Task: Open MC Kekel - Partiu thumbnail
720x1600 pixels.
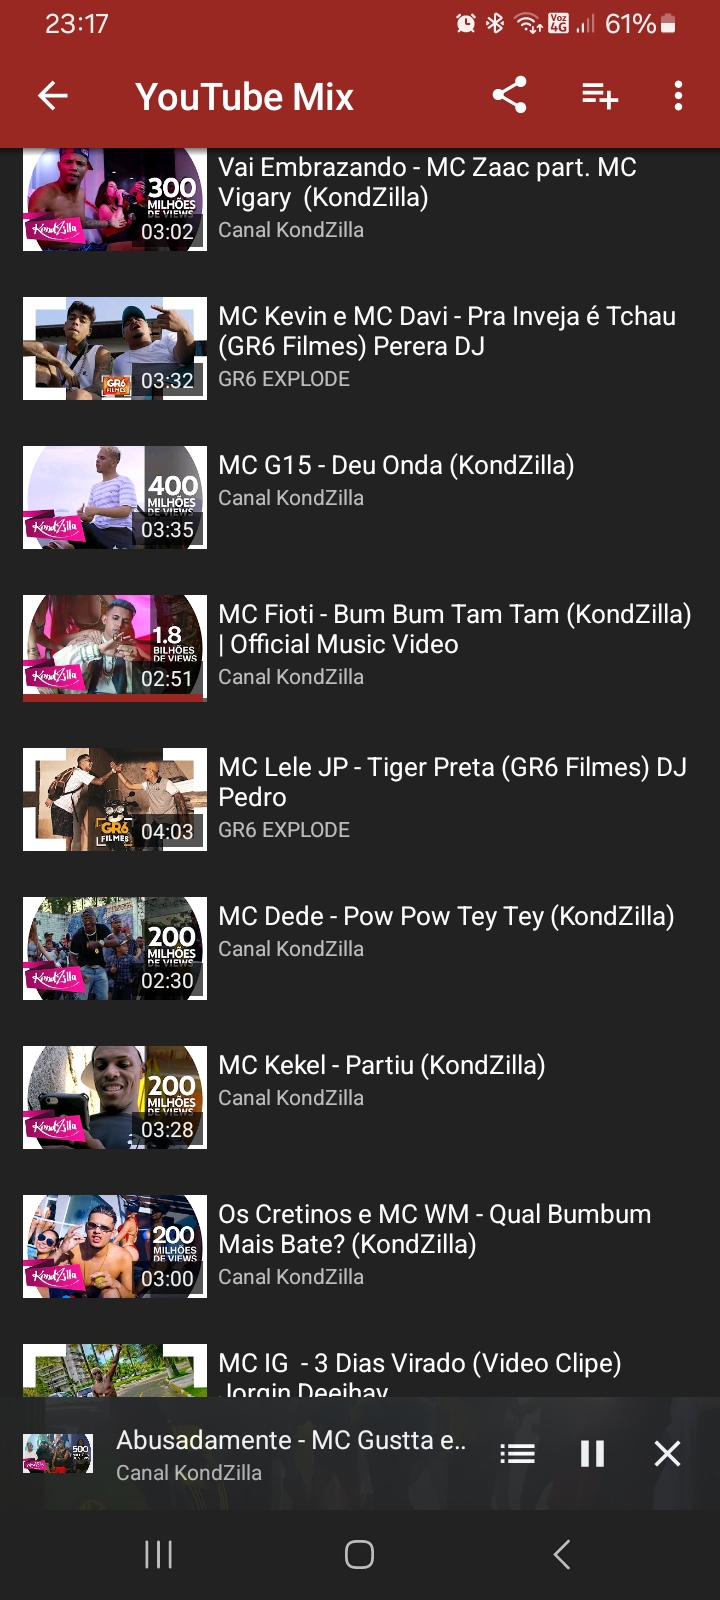Action: coord(115,1097)
